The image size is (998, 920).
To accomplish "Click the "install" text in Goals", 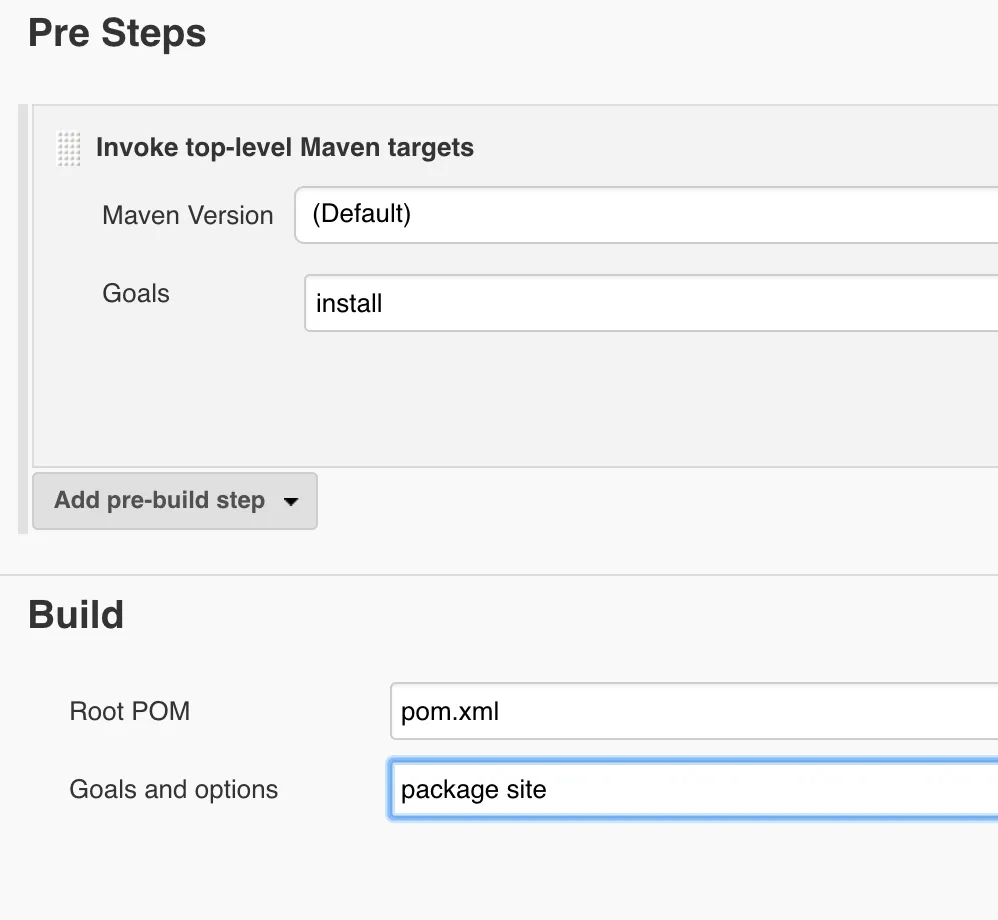I will pos(349,303).
